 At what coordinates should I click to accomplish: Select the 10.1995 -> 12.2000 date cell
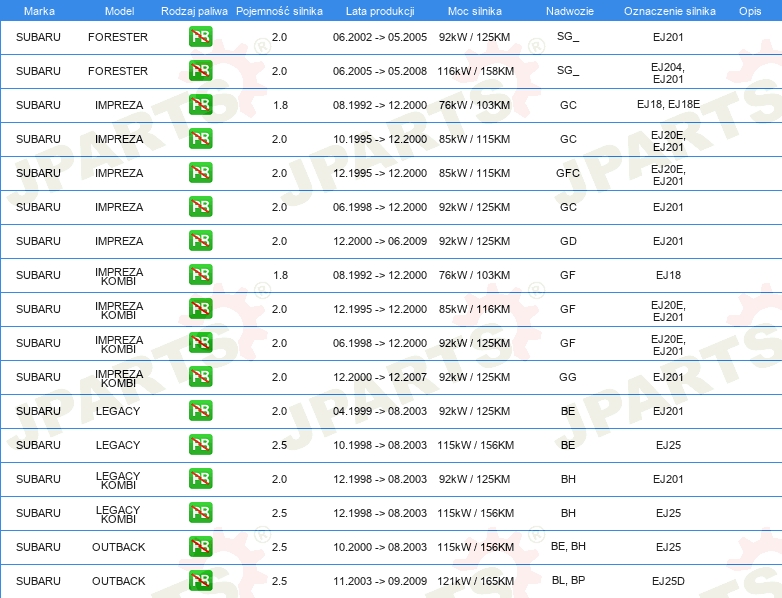(x=380, y=139)
